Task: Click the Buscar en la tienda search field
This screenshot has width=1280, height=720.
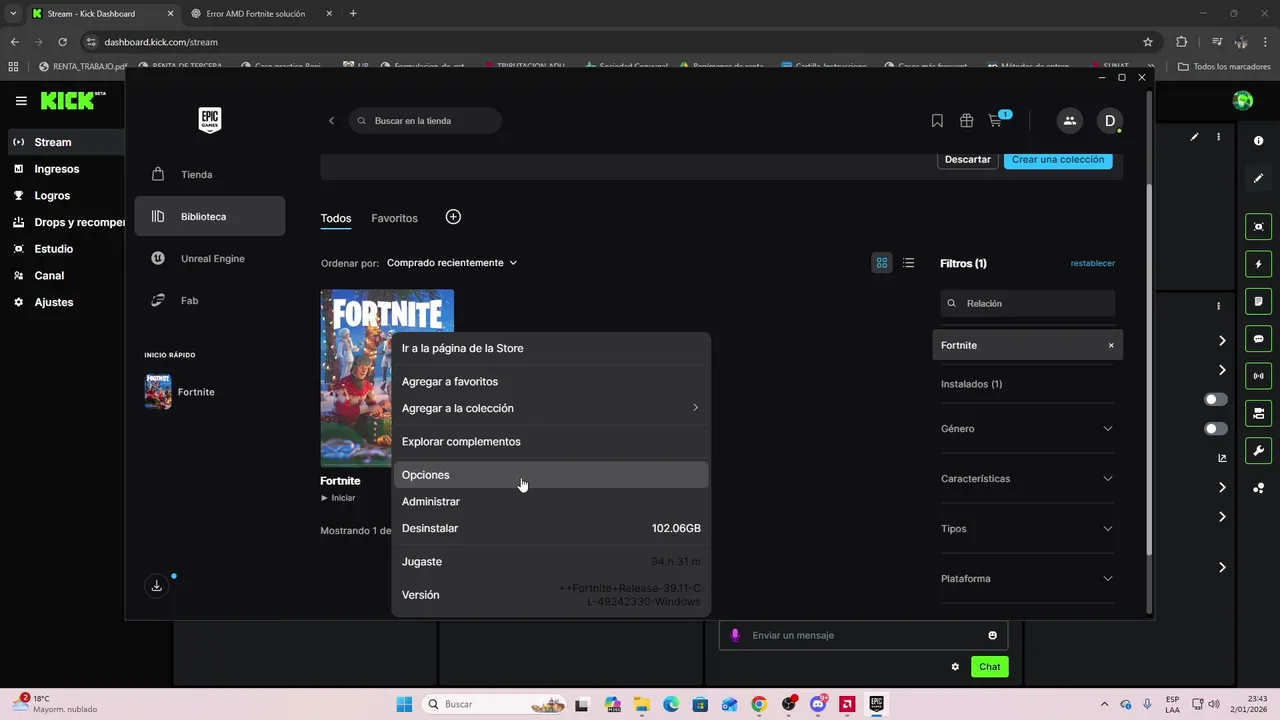Action: [425, 121]
